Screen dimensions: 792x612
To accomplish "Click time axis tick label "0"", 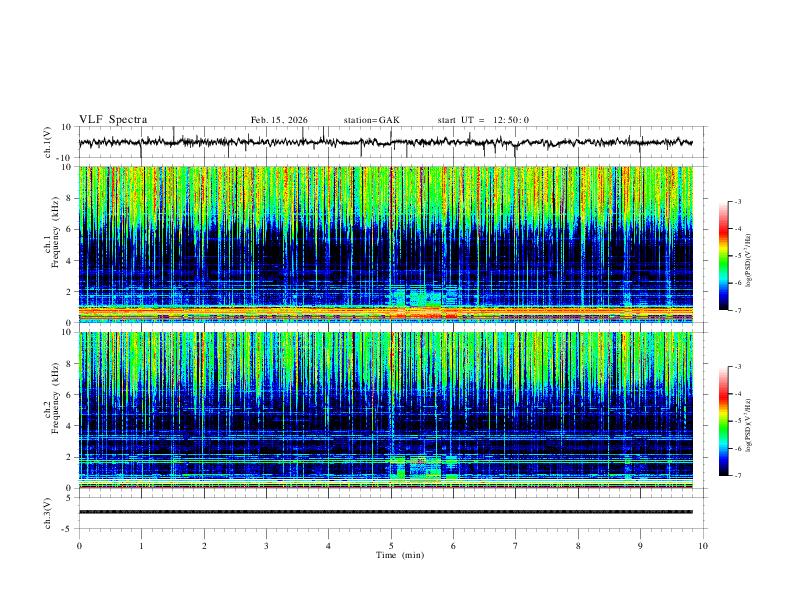I will [x=79, y=546].
